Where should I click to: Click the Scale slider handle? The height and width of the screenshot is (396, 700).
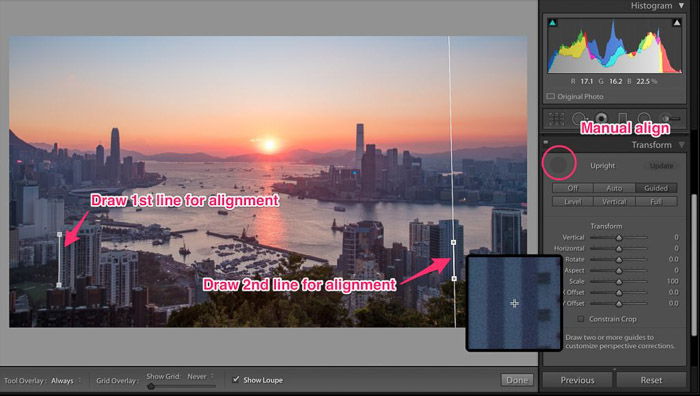619,282
